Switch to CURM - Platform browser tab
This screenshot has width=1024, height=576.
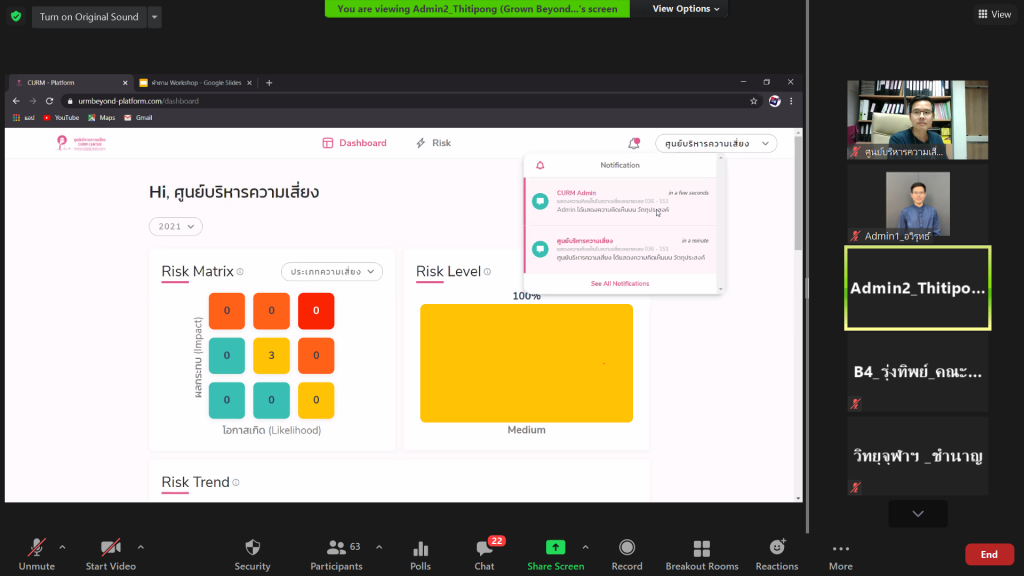[71, 83]
